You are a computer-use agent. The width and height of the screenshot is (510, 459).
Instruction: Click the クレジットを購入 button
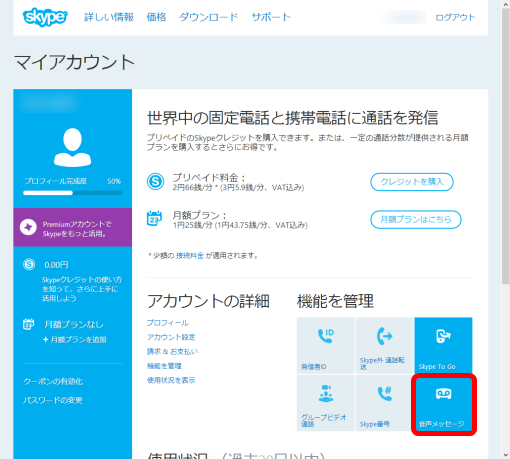(x=412, y=182)
